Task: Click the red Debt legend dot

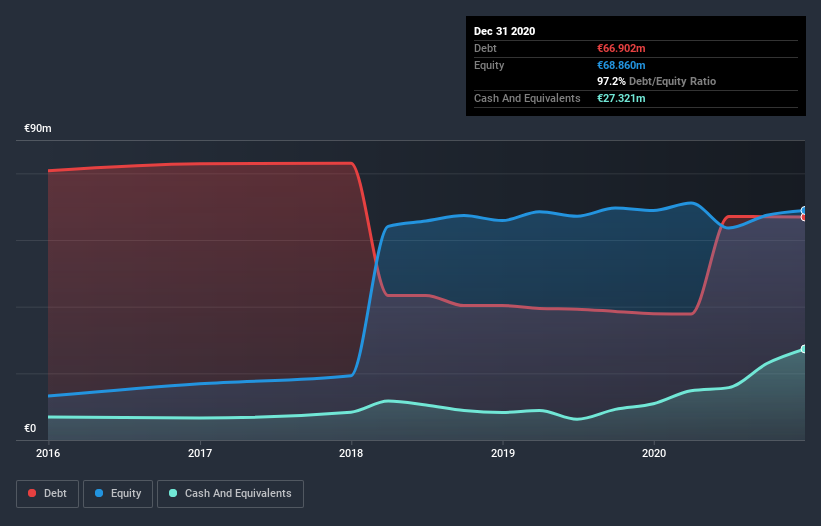Action: tap(32, 493)
